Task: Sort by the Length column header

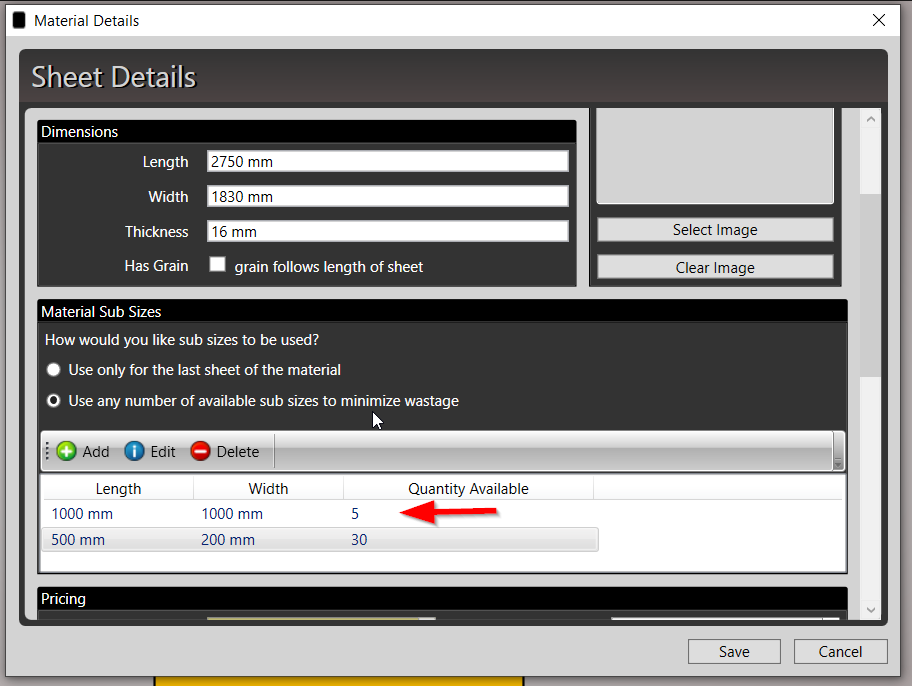Action: coord(118,489)
